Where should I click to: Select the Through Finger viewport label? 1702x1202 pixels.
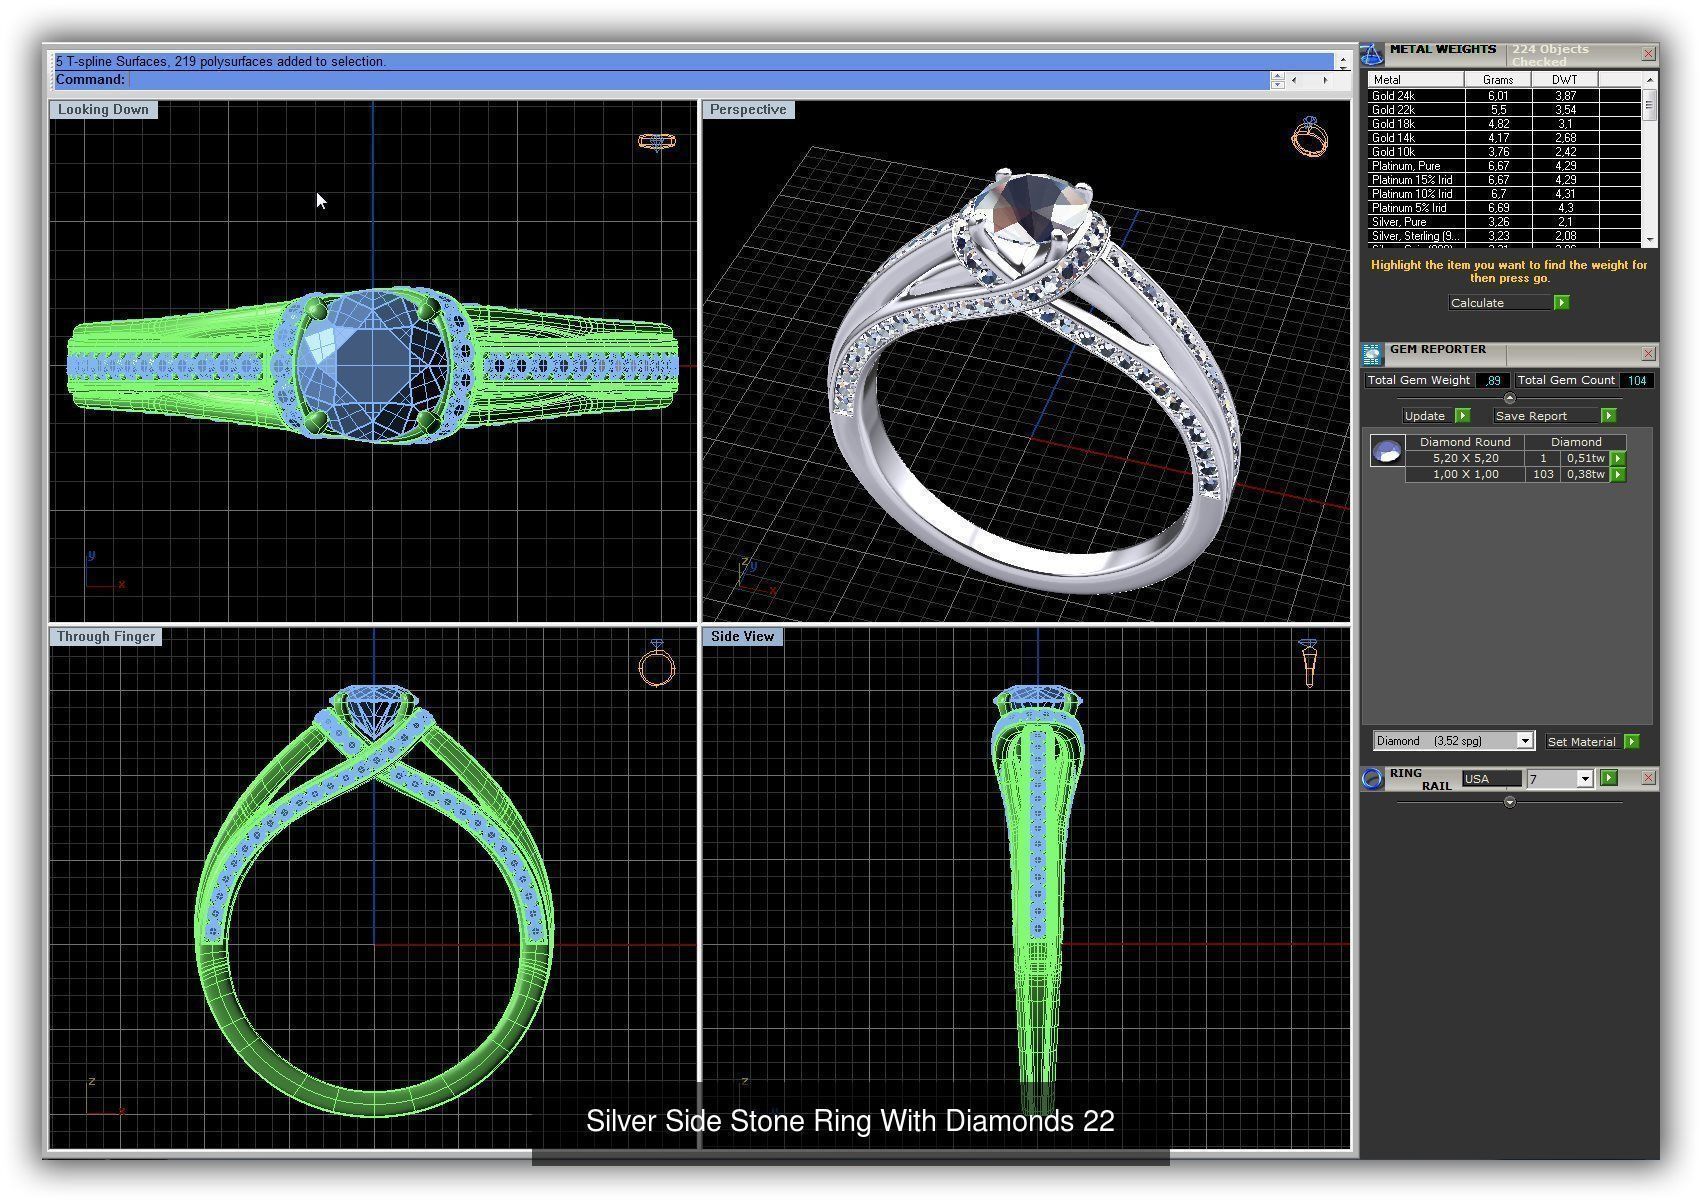106,636
